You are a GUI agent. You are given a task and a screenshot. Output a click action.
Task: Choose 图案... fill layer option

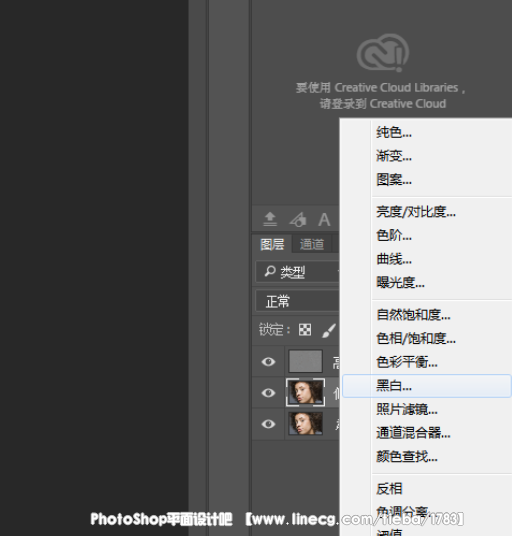tap(426, 179)
